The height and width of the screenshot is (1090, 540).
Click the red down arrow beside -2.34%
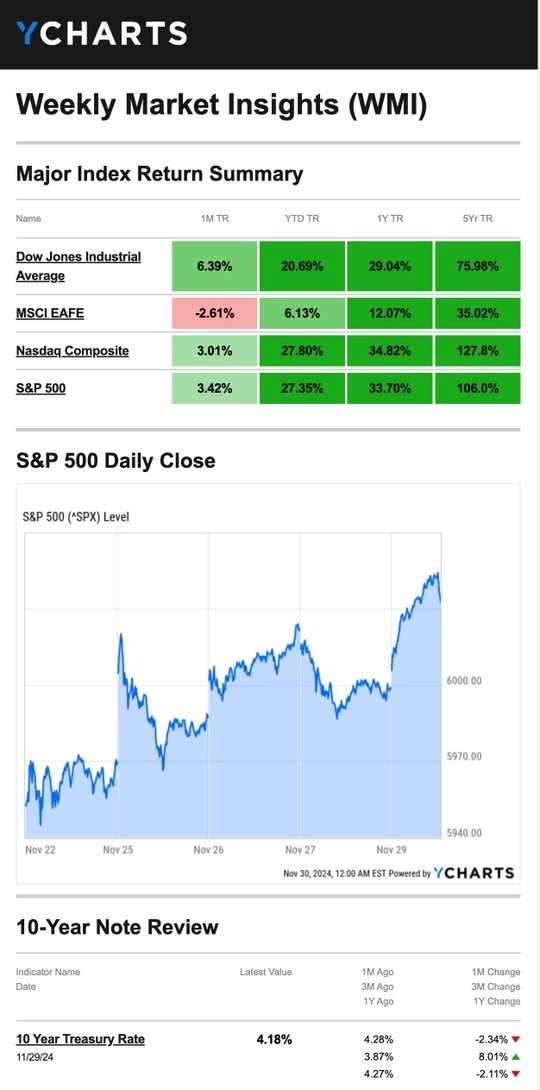pyautogui.click(x=516, y=1040)
